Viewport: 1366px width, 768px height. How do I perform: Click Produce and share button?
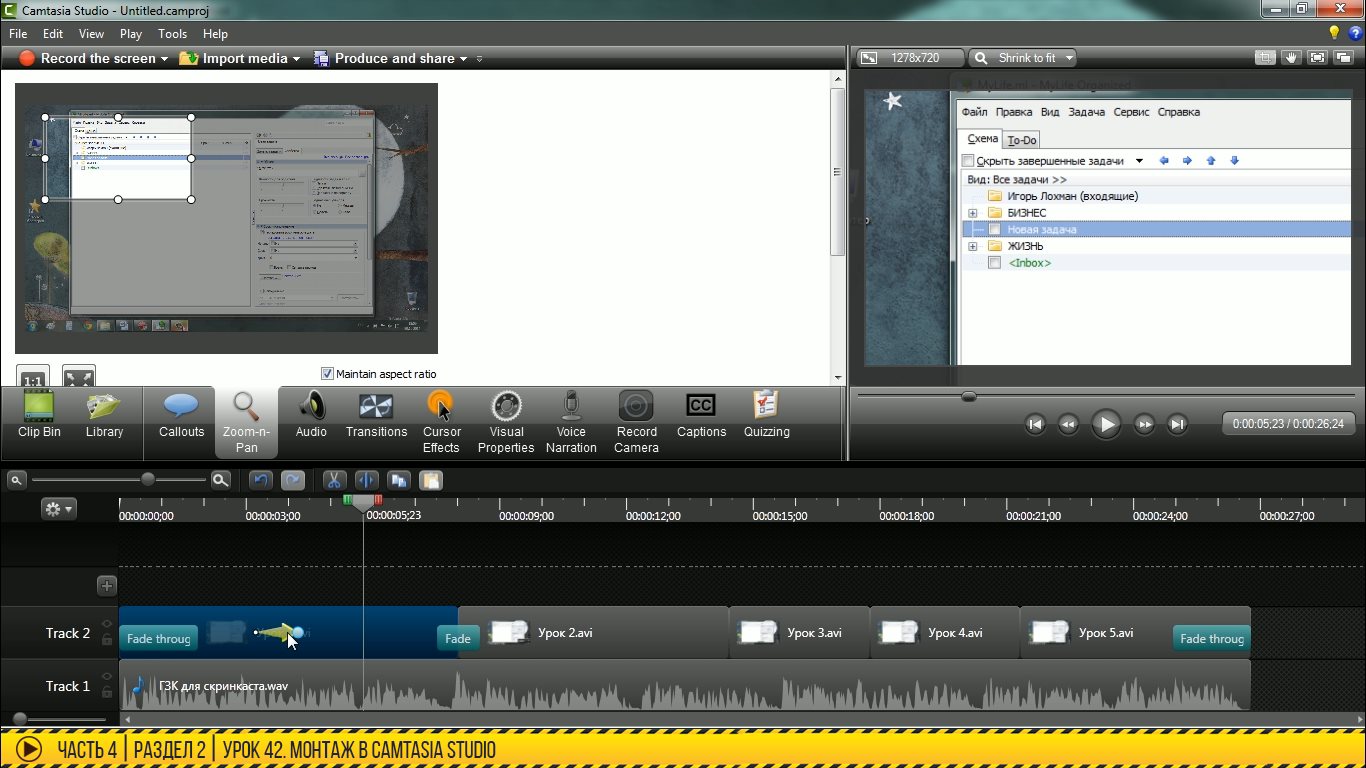tap(385, 59)
